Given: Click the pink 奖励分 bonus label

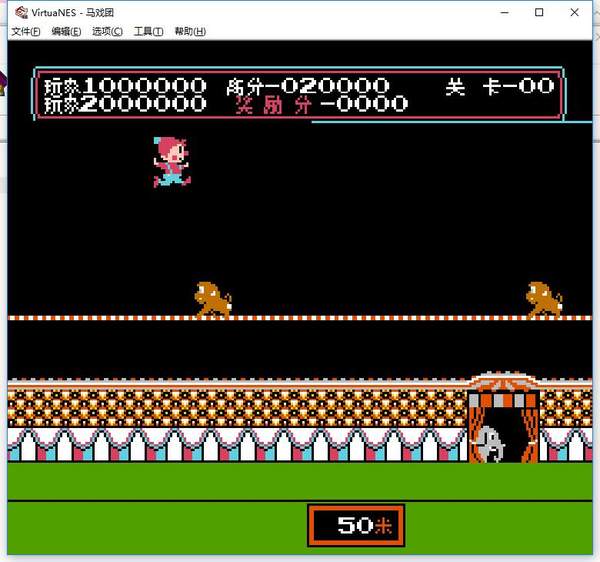Looking at the screenshot, I should coord(274,104).
